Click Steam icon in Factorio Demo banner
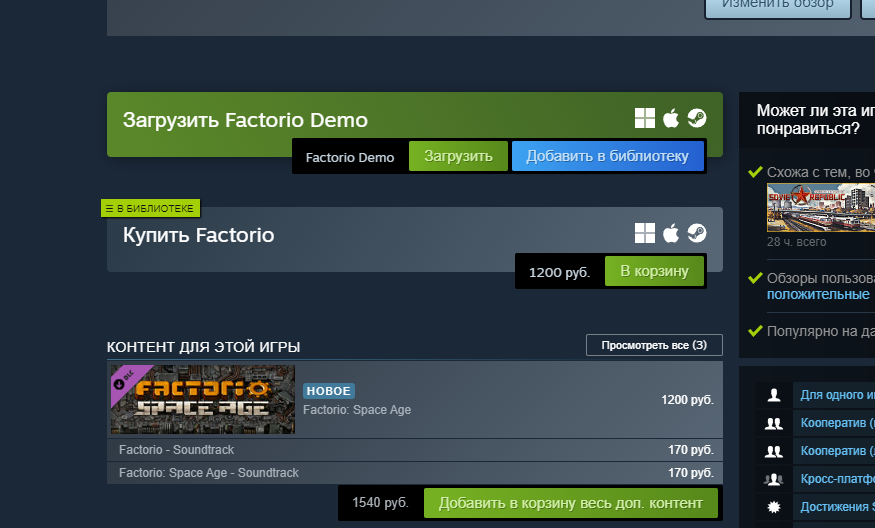Viewport: 875px width, 528px height. pyautogui.click(x=696, y=118)
